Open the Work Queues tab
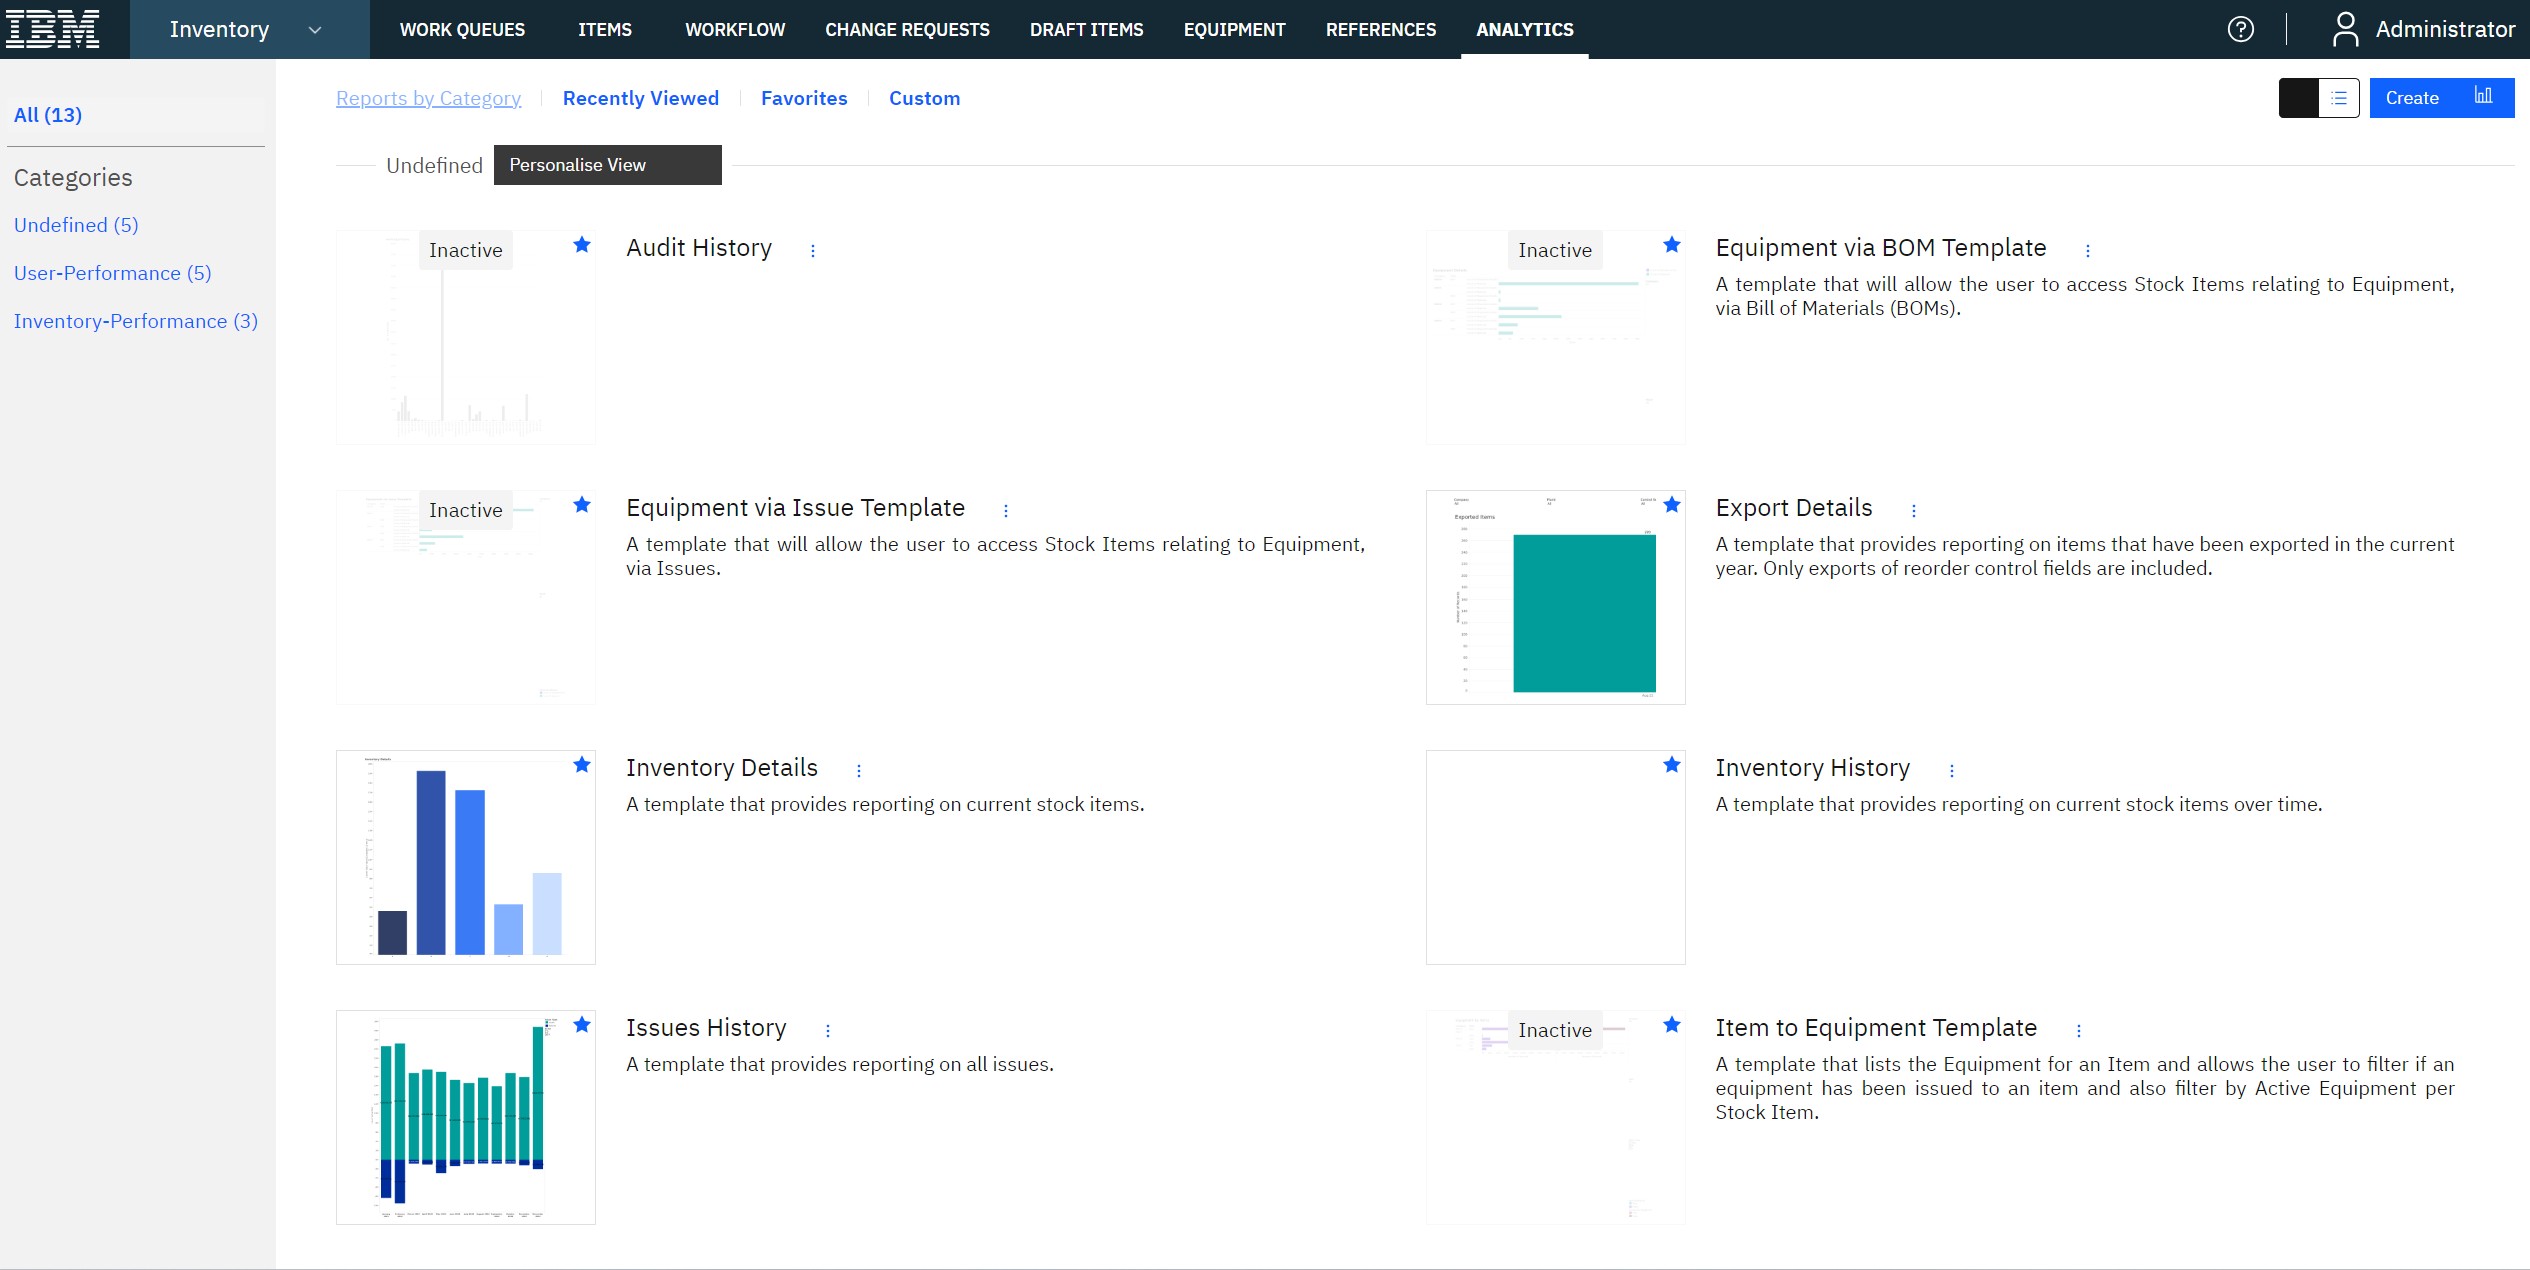Viewport: 2530px width, 1270px height. click(x=462, y=30)
